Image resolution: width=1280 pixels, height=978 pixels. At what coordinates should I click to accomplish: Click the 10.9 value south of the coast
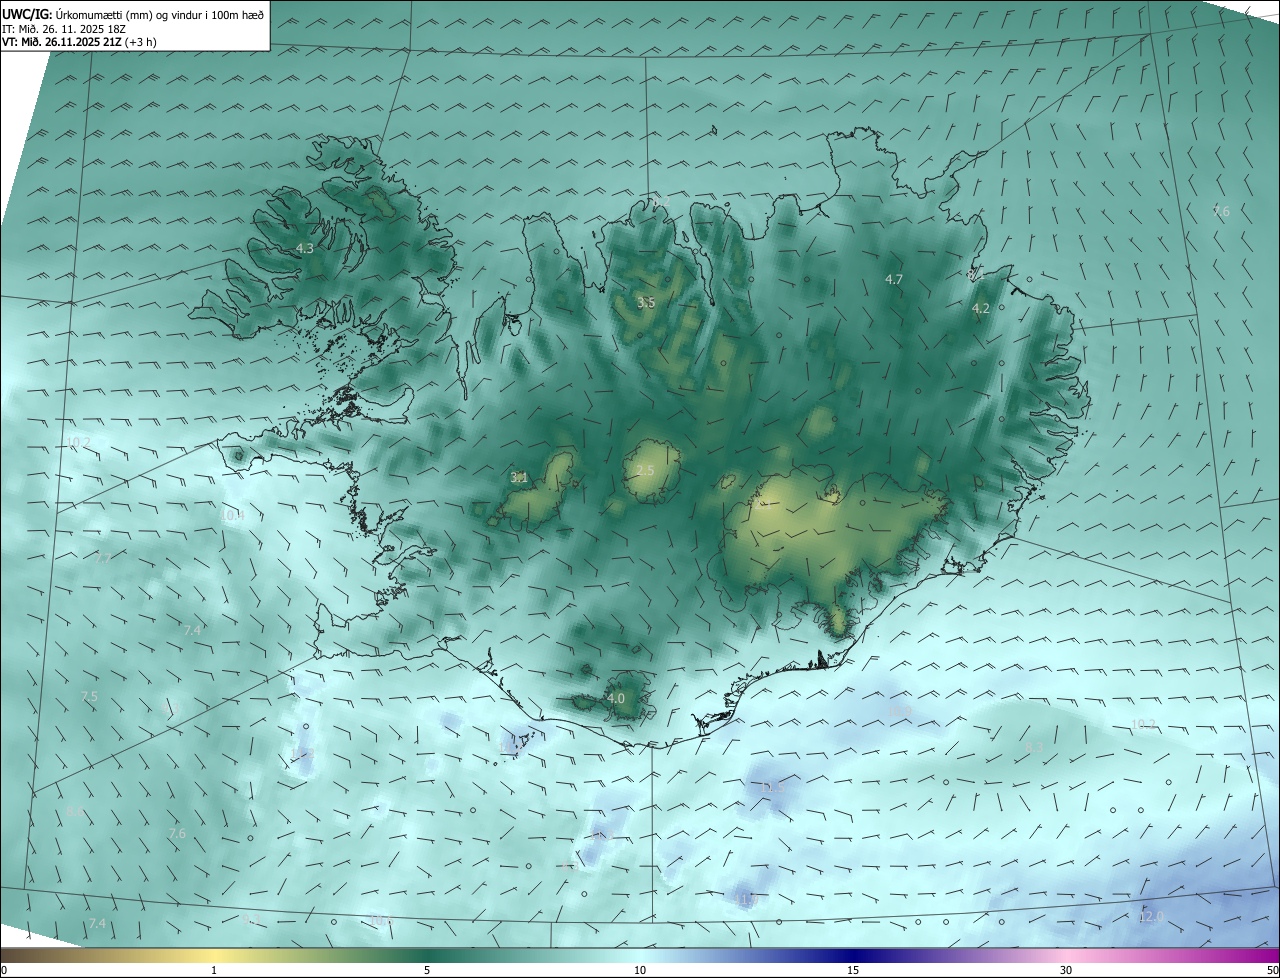point(901,712)
